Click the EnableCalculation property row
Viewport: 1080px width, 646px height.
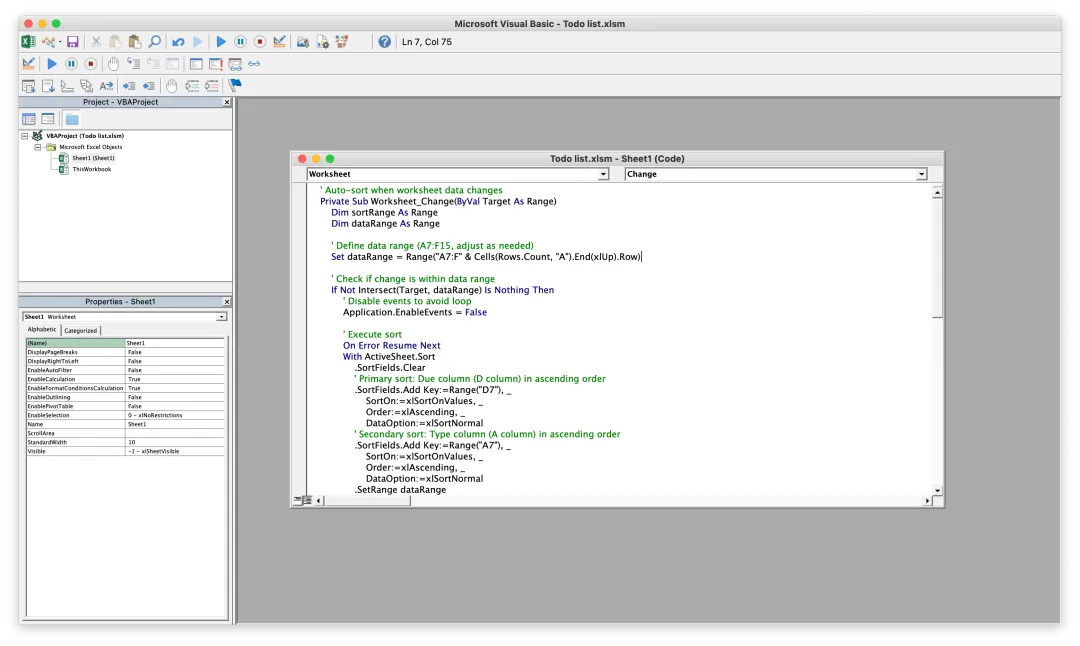coord(125,379)
